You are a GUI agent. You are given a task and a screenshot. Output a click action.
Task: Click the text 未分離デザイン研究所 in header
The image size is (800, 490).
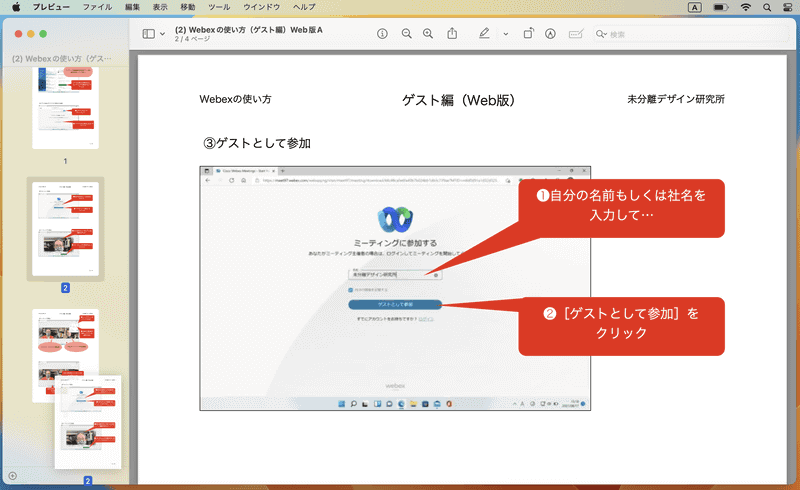[x=676, y=99]
